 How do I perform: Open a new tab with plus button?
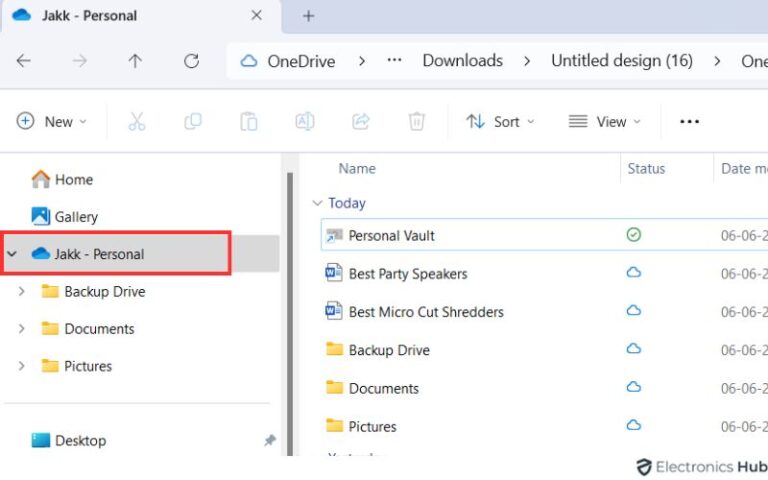(308, 16)
